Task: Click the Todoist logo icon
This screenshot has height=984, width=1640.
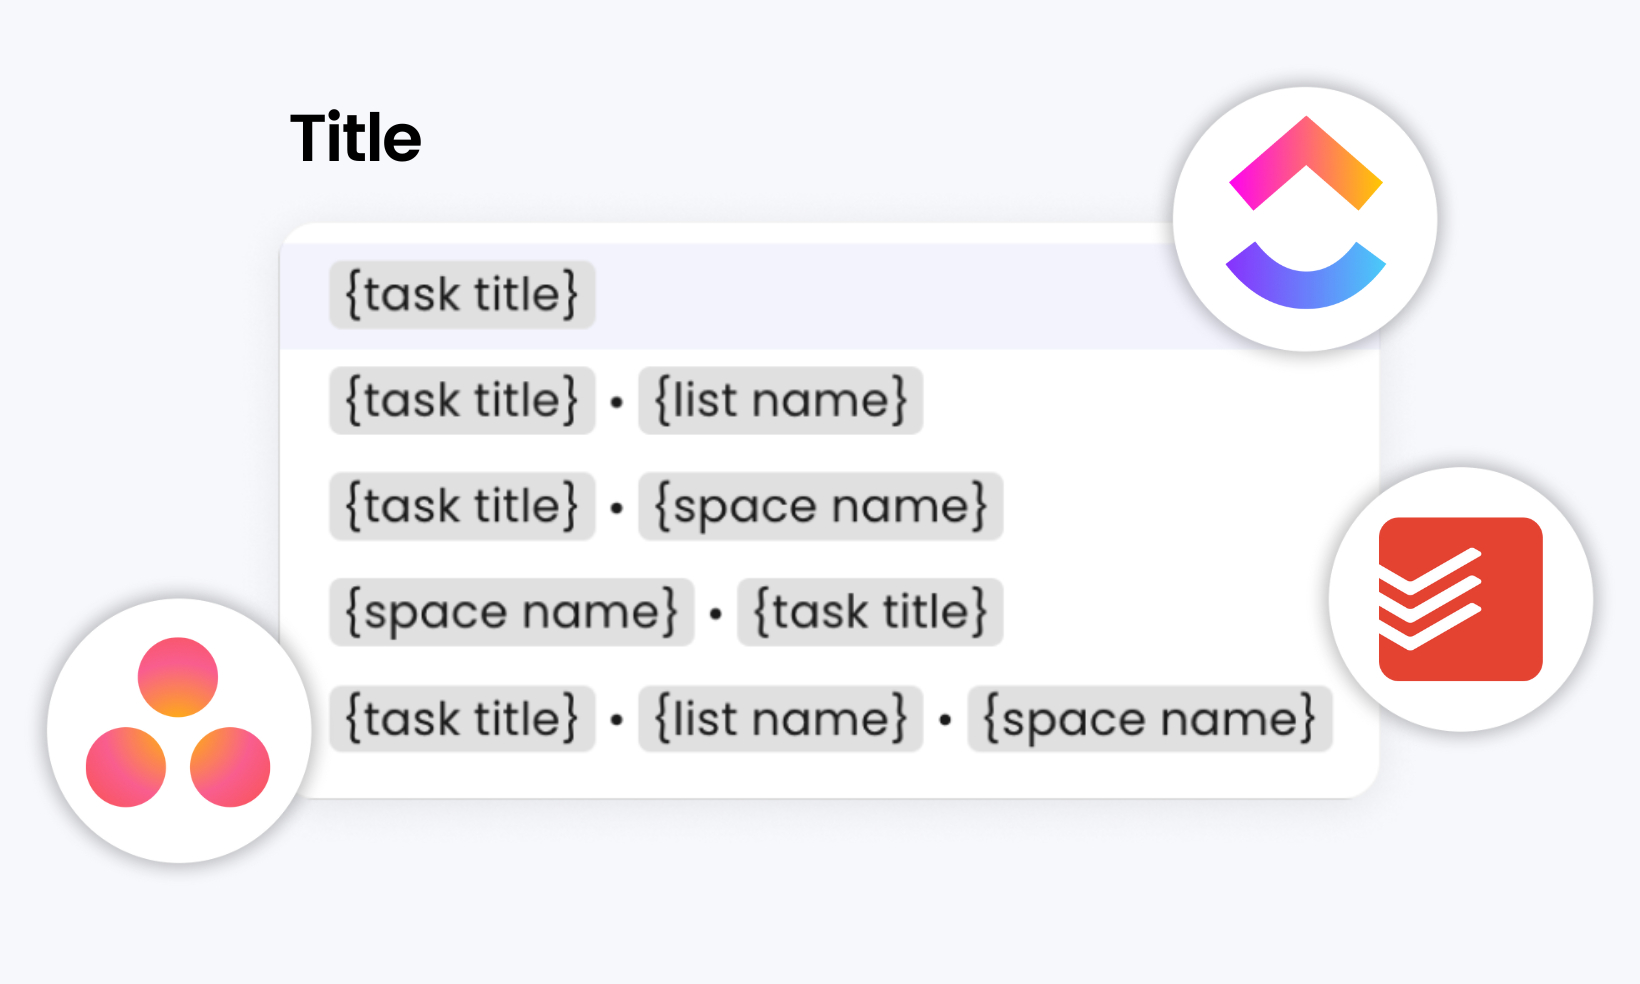Action: pyautogui.click(x=1461, y=599)
